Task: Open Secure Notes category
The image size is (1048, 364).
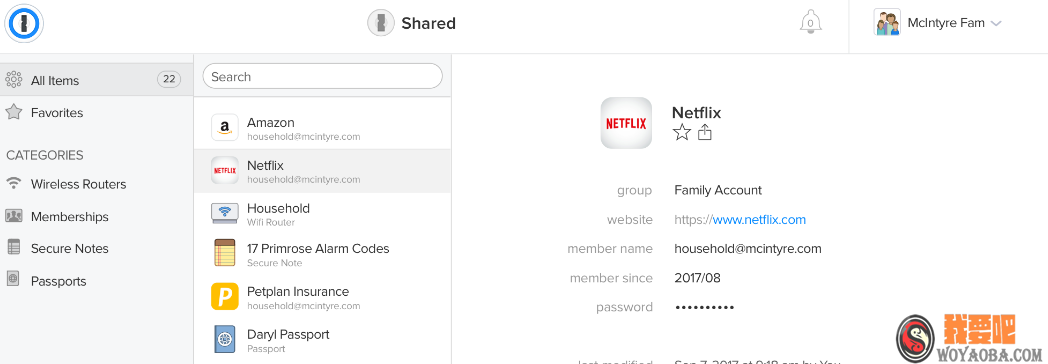Action: [x=70, y=248]
